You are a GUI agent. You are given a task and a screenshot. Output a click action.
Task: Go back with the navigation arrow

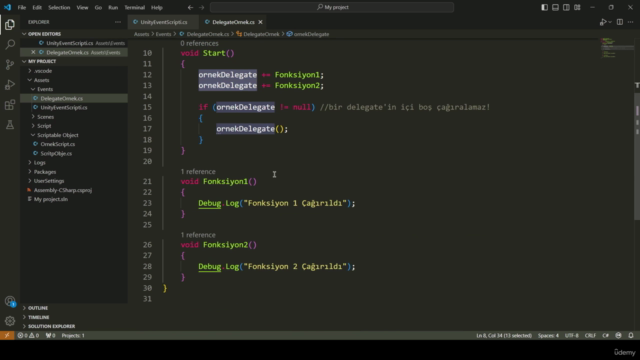[191, 7]
